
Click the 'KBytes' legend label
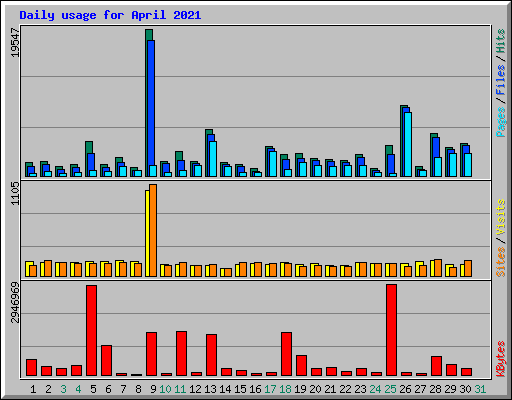501,359
